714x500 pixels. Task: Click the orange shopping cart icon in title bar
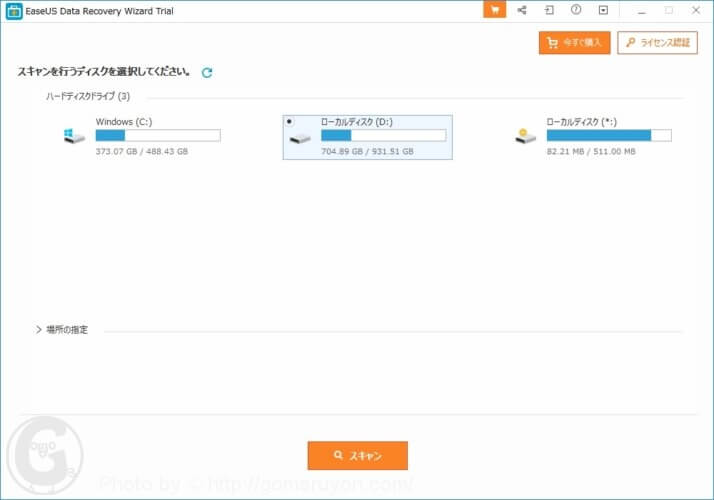[x=495, y=10]
